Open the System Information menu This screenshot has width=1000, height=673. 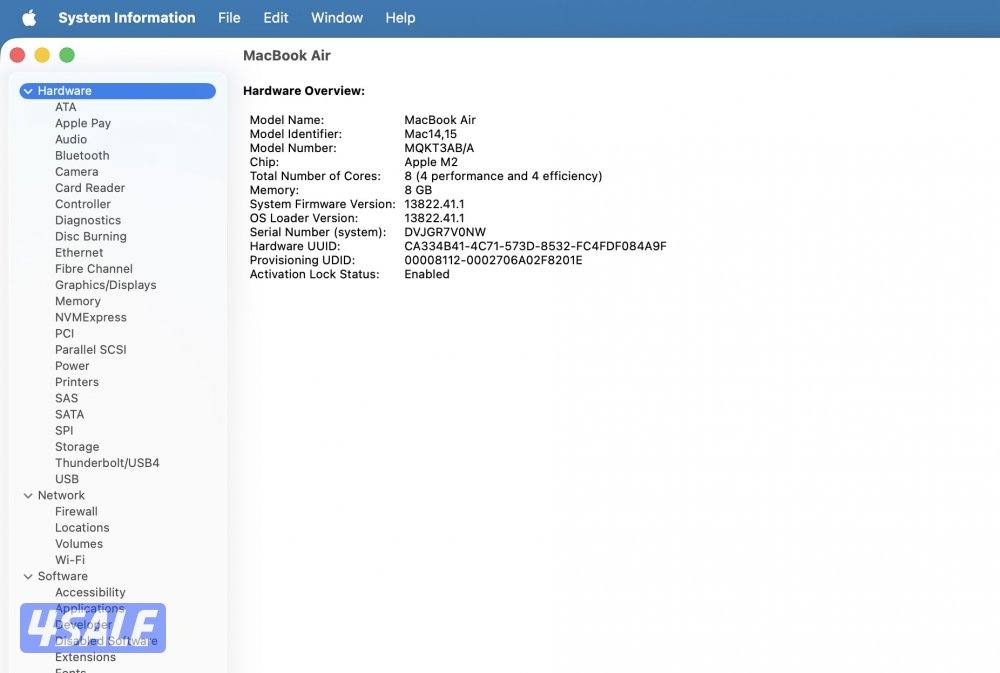click(x=126, y=17)
